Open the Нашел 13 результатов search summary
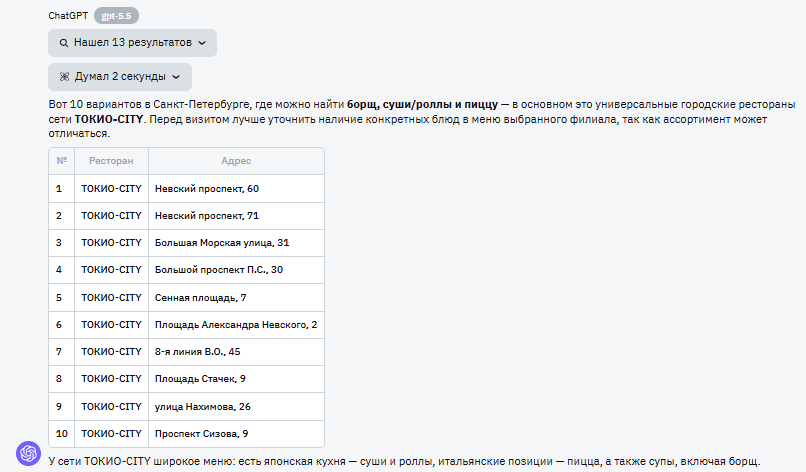 coord(133,43)
